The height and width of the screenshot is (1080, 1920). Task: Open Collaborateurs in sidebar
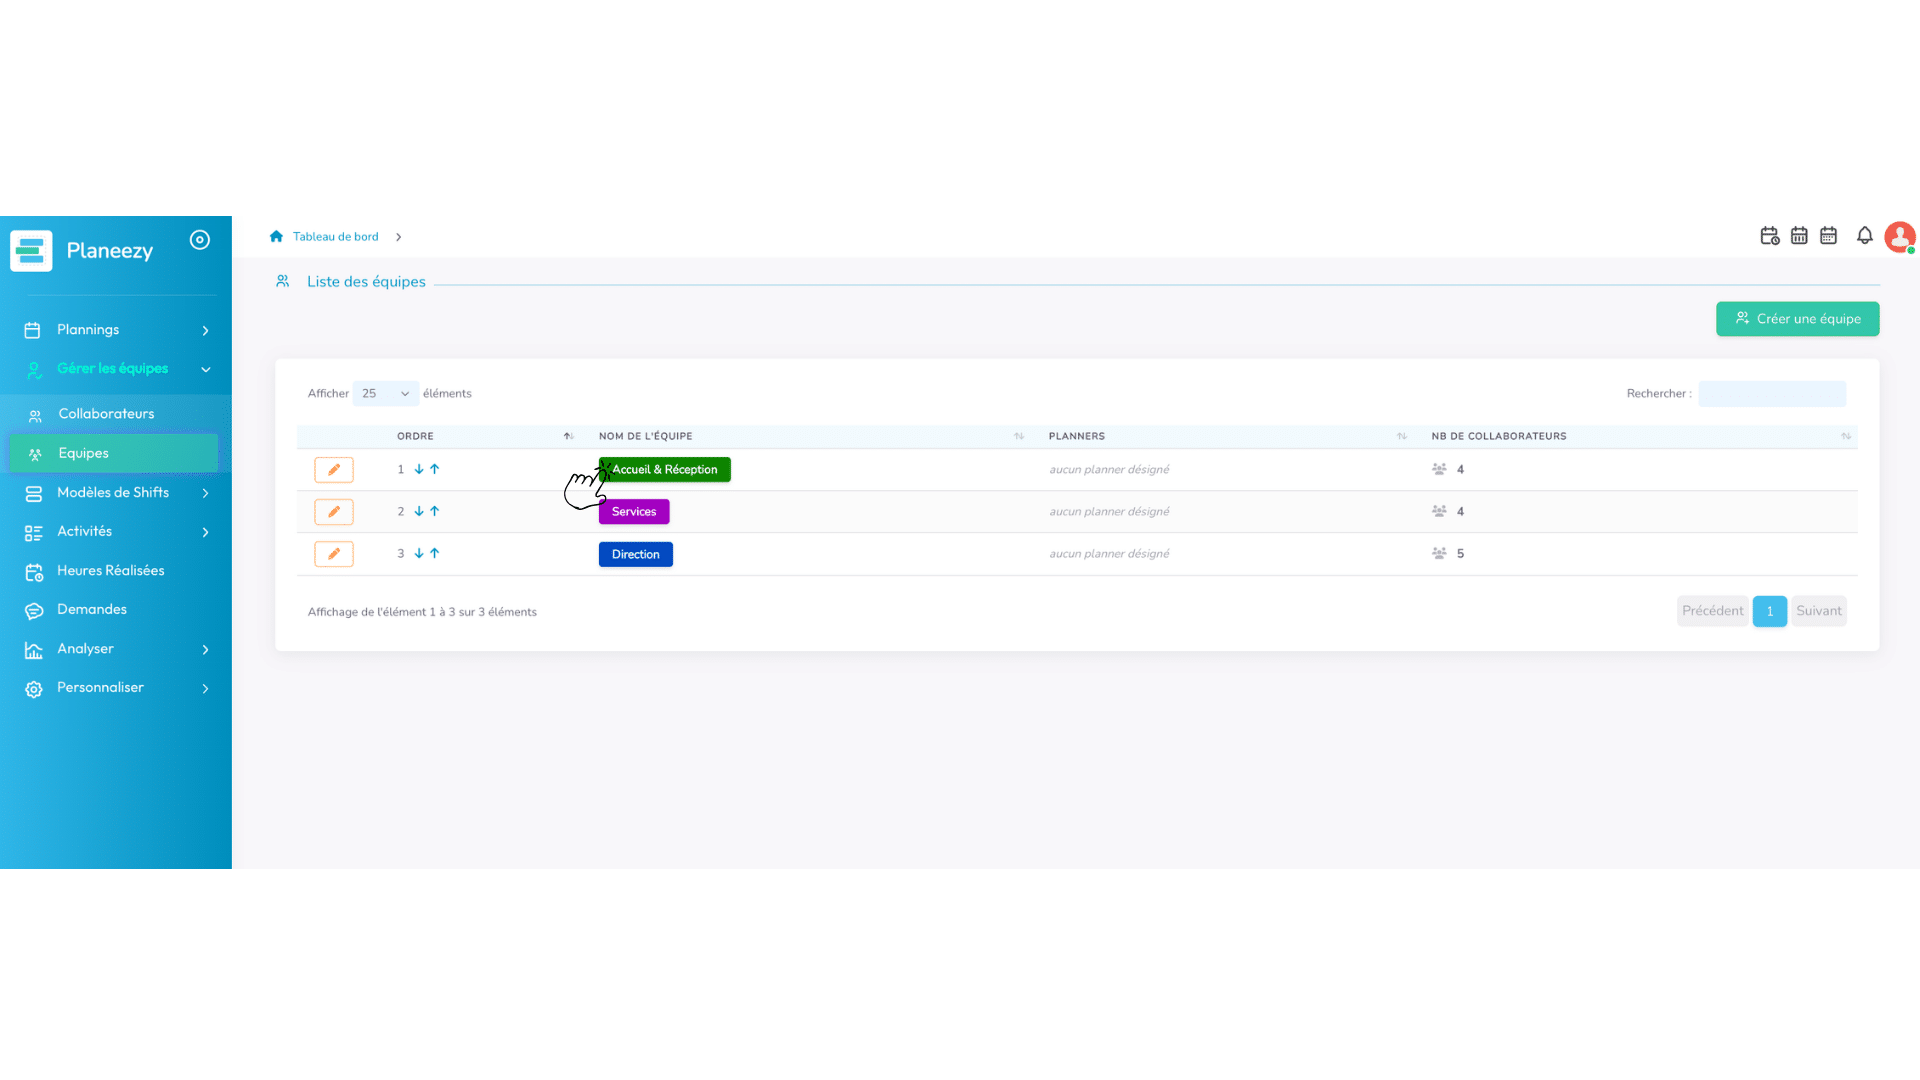click(x=114, y=414)
